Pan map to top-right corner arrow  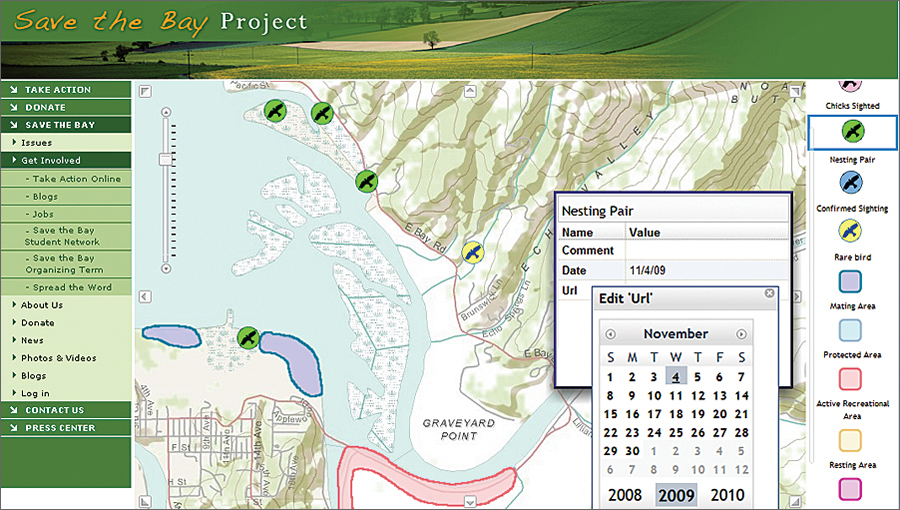(795, 91)
